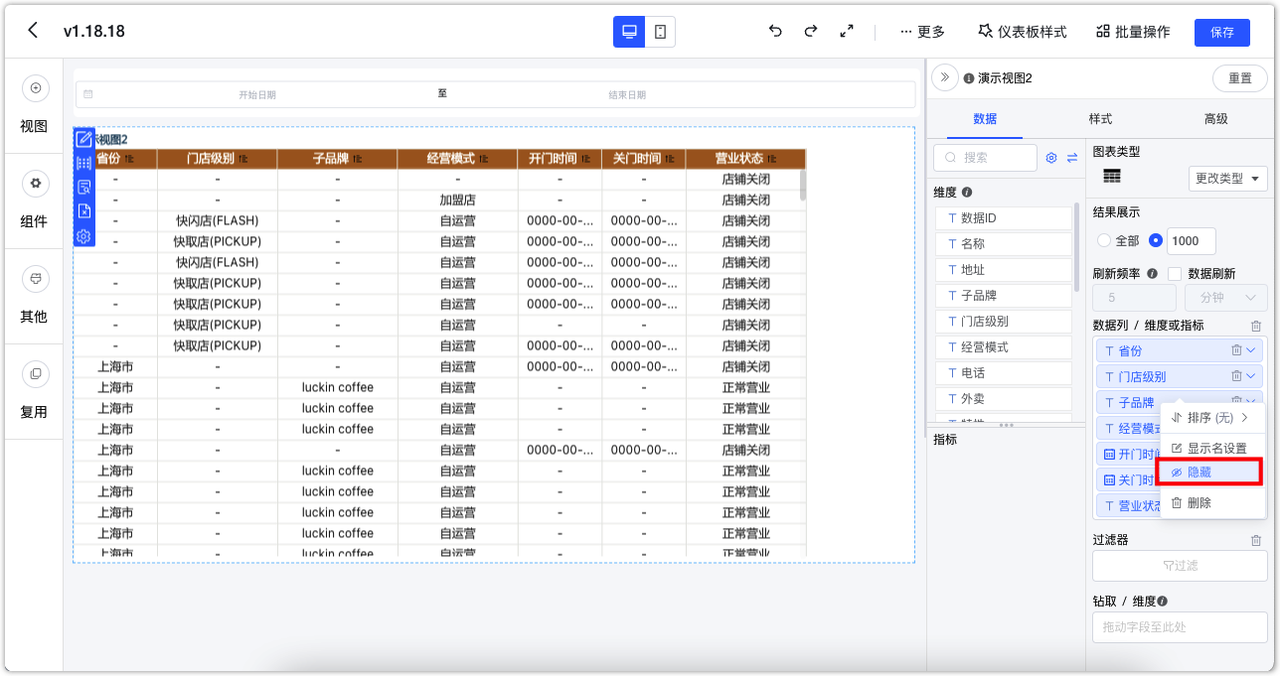Switch to the 样式 tab
1280x676 pixels.
pyautogui.click(x=1100, y=118)
